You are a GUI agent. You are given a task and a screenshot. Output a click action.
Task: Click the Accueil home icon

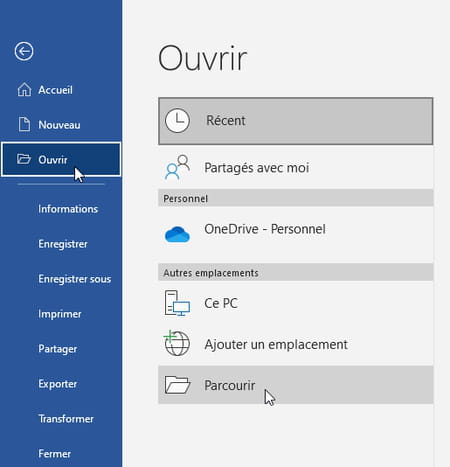[24, 90]
